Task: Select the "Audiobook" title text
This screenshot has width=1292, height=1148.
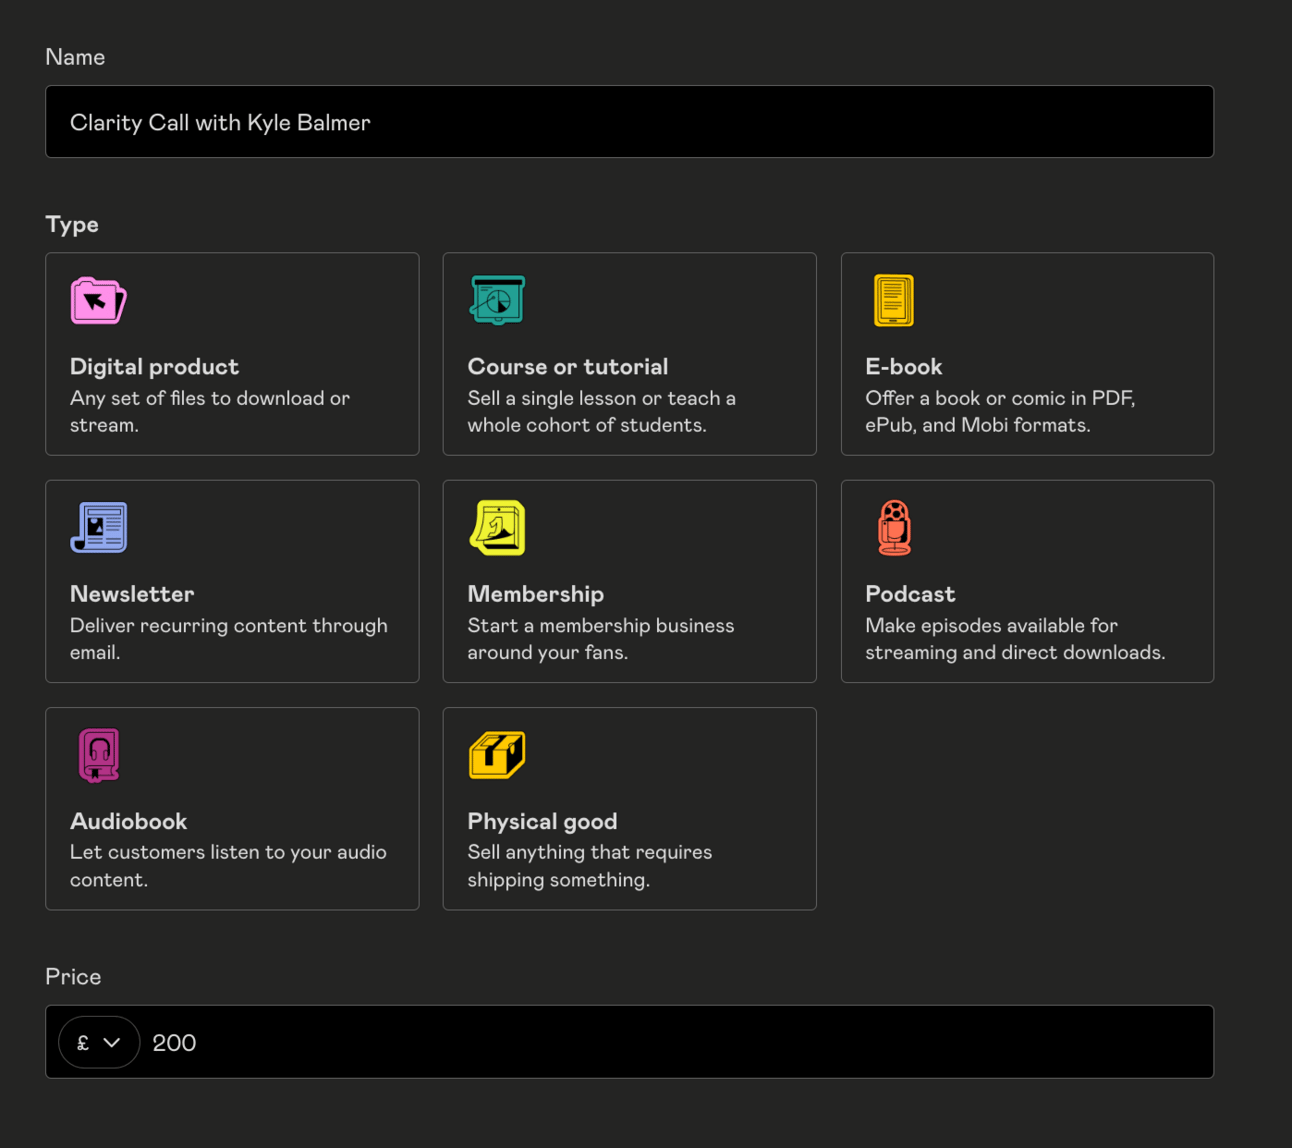Action: coord(128,821)
